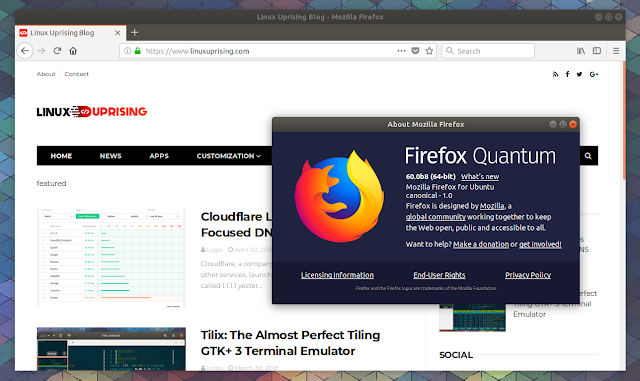Toggle the sidebars button
Image resolution: width=640 pixels, height=381 pixels.
597,51
